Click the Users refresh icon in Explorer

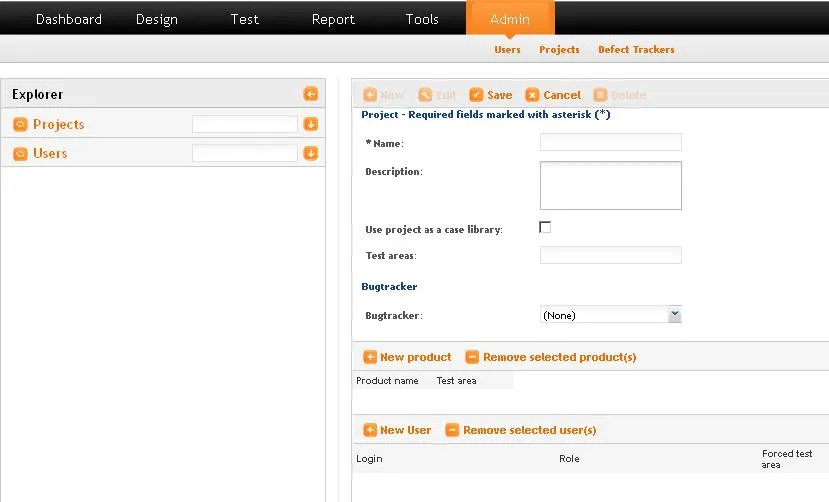[20, 153]
